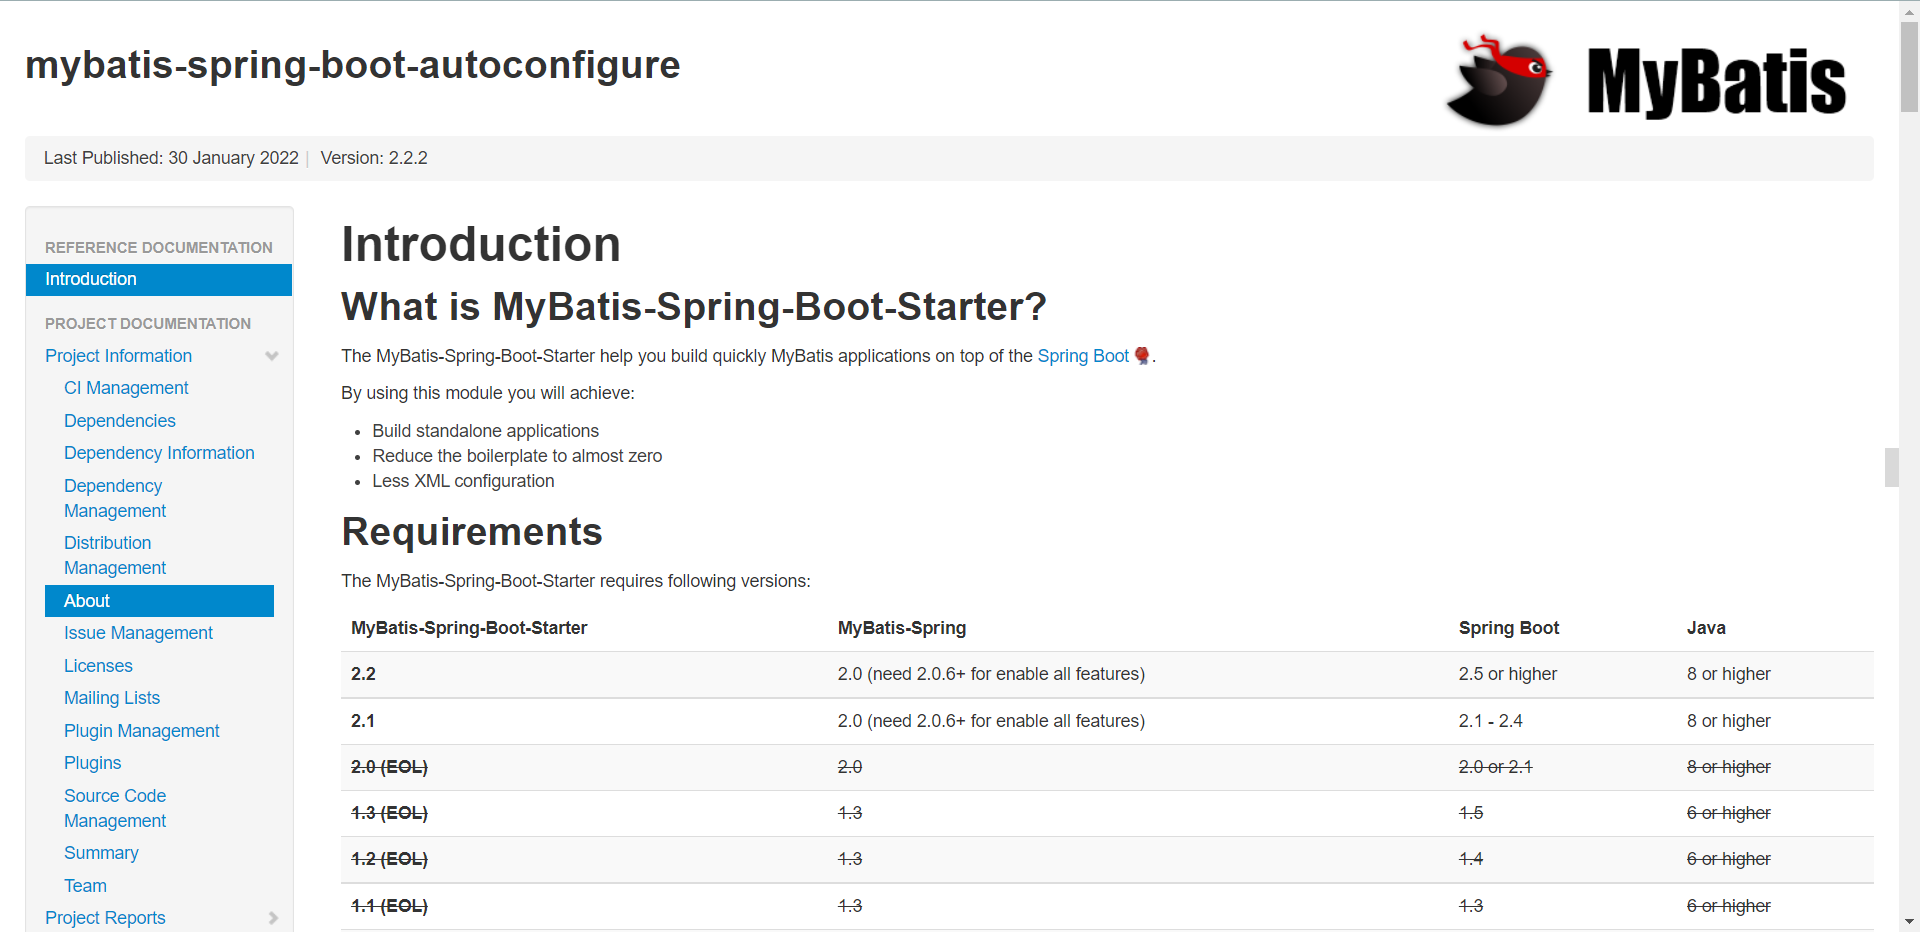This screenshot has height=932, width=1920.
Task: Open the Dependencies page
Action: pos(120,421)
